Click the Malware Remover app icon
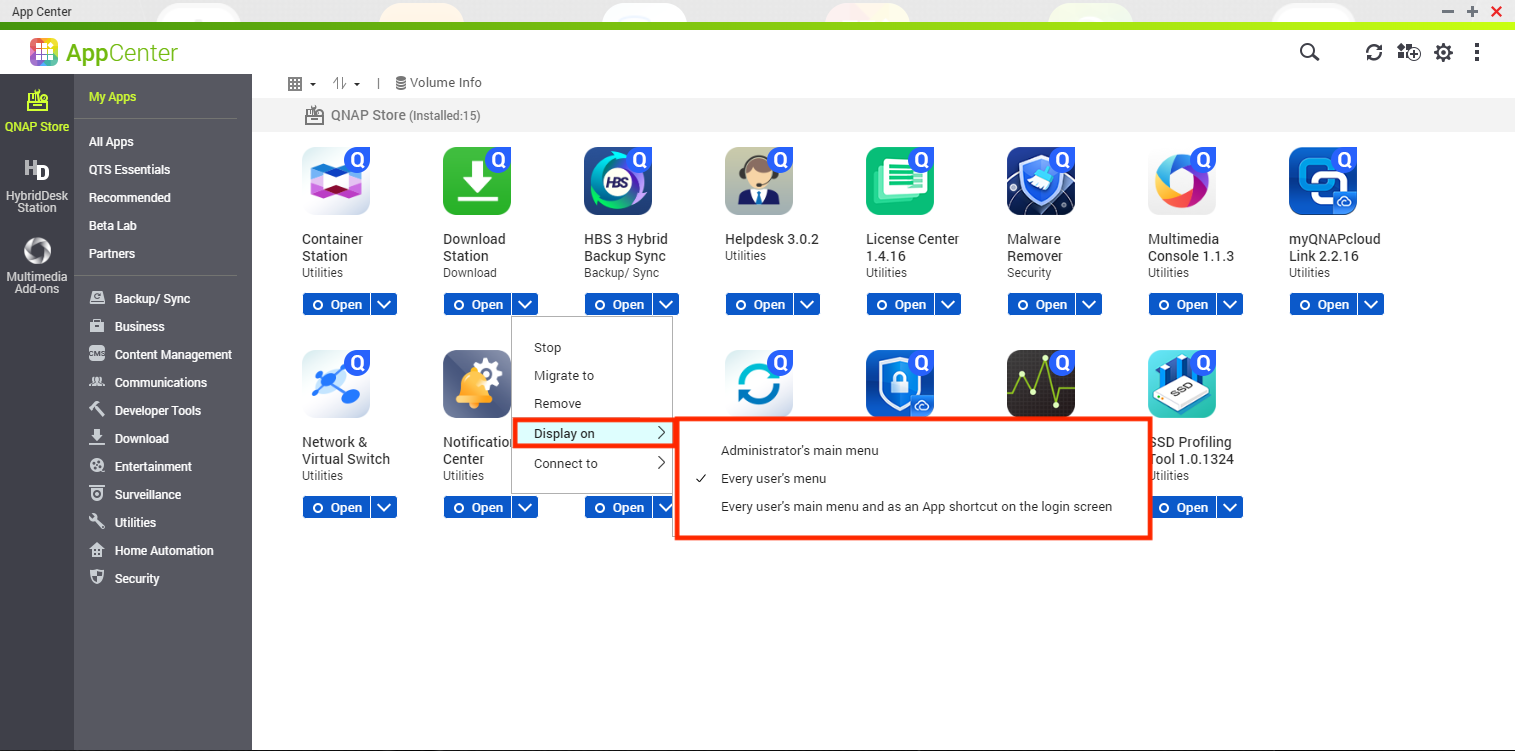 [1041, 181]
